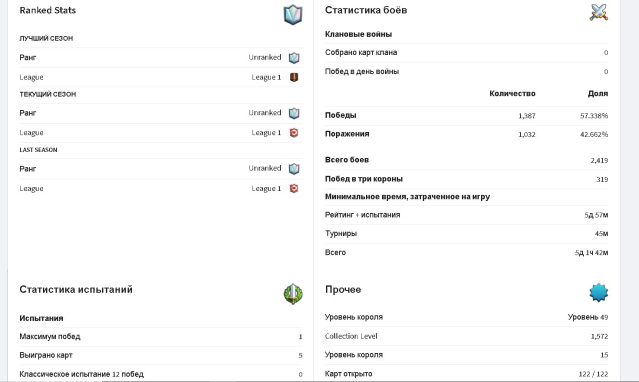Click best season Unranked shield icon
The height and width of the screenshot is (382, 639).
(x=294, y=58)
